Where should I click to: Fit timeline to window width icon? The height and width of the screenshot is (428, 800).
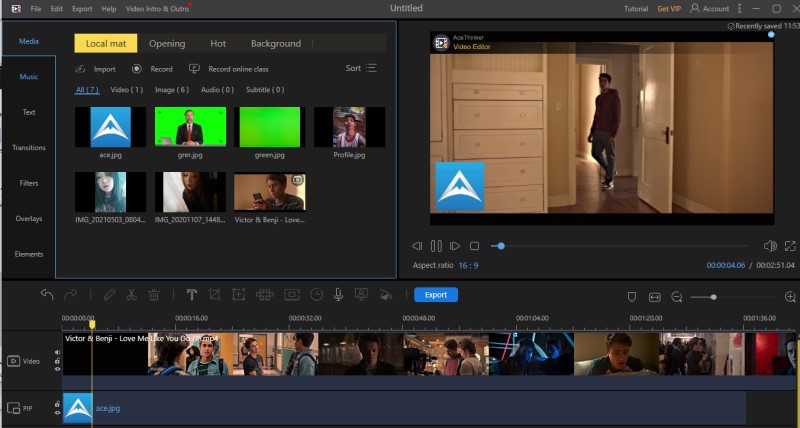pos(655,297)
